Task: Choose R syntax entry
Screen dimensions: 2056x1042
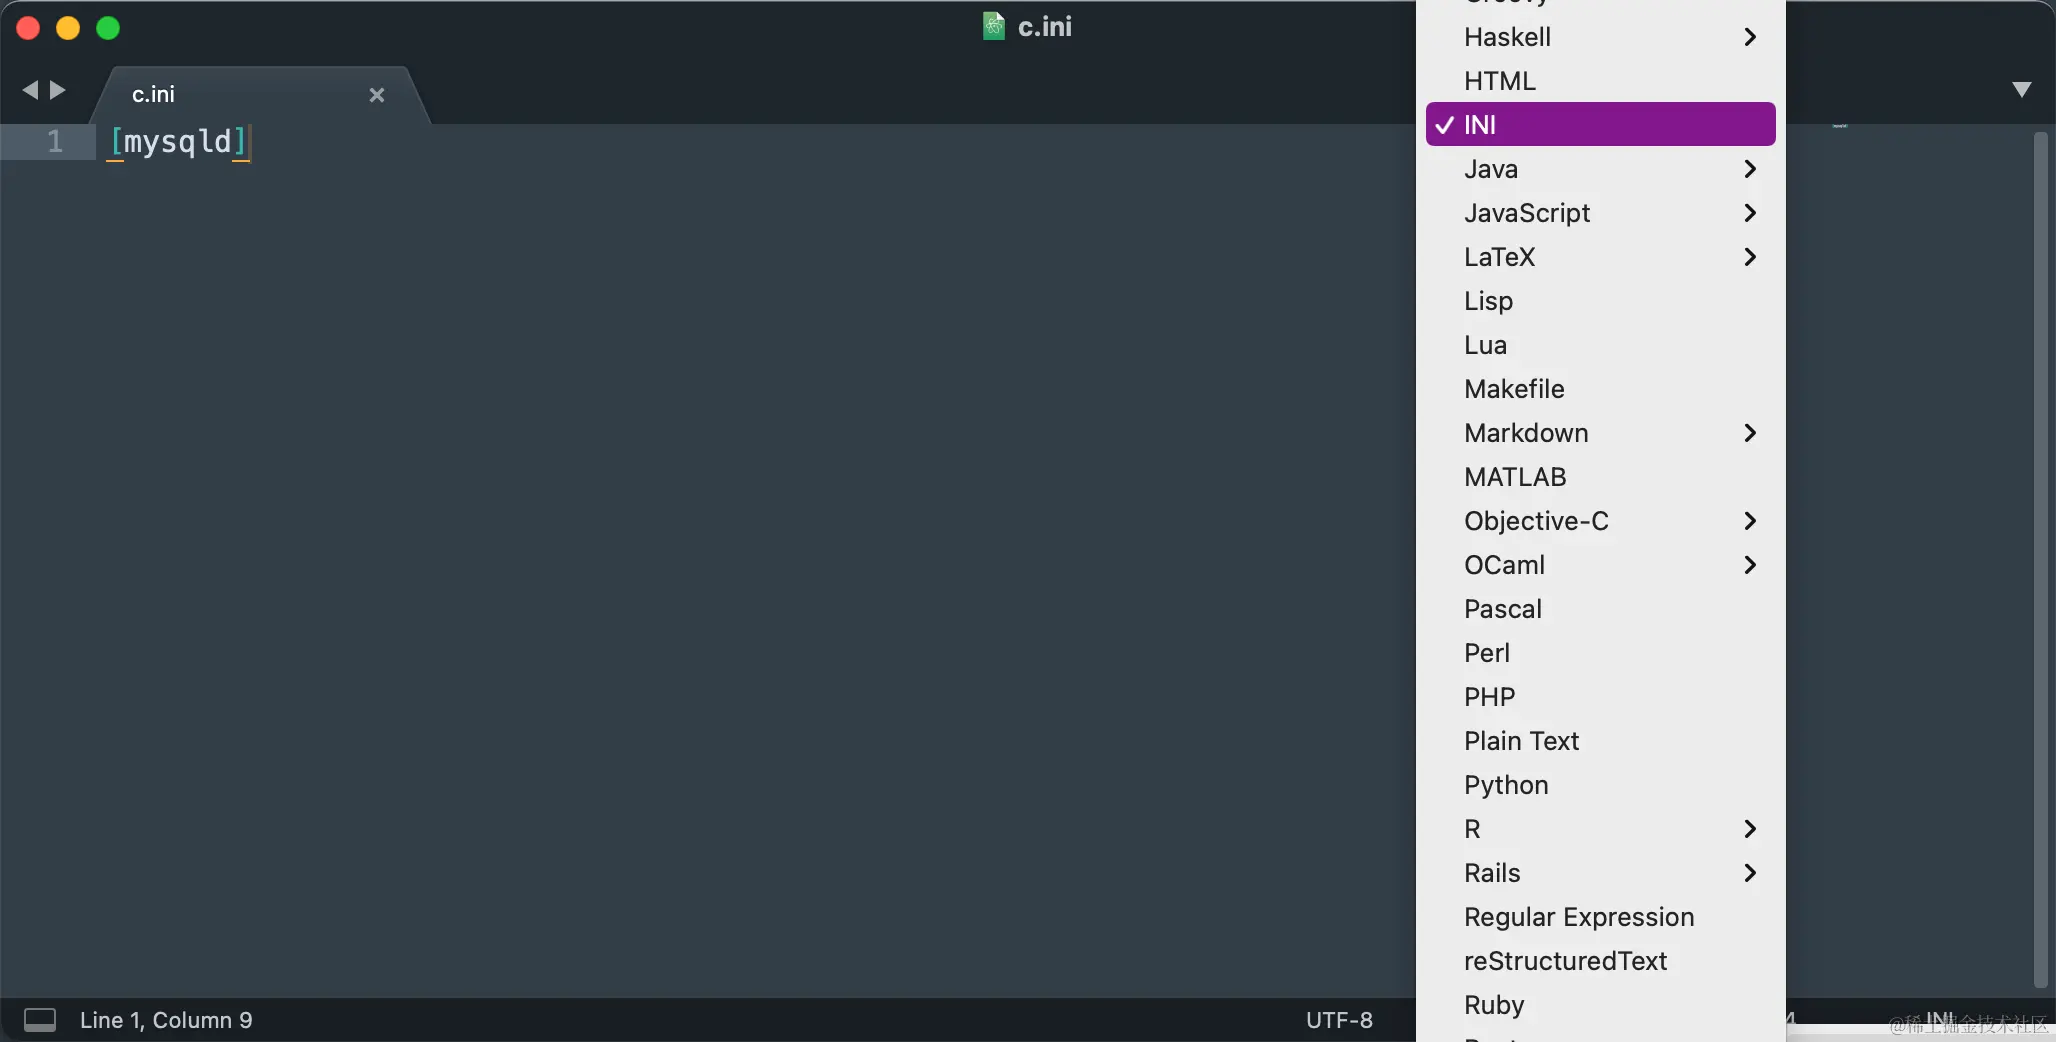Action: point(1600,829)
